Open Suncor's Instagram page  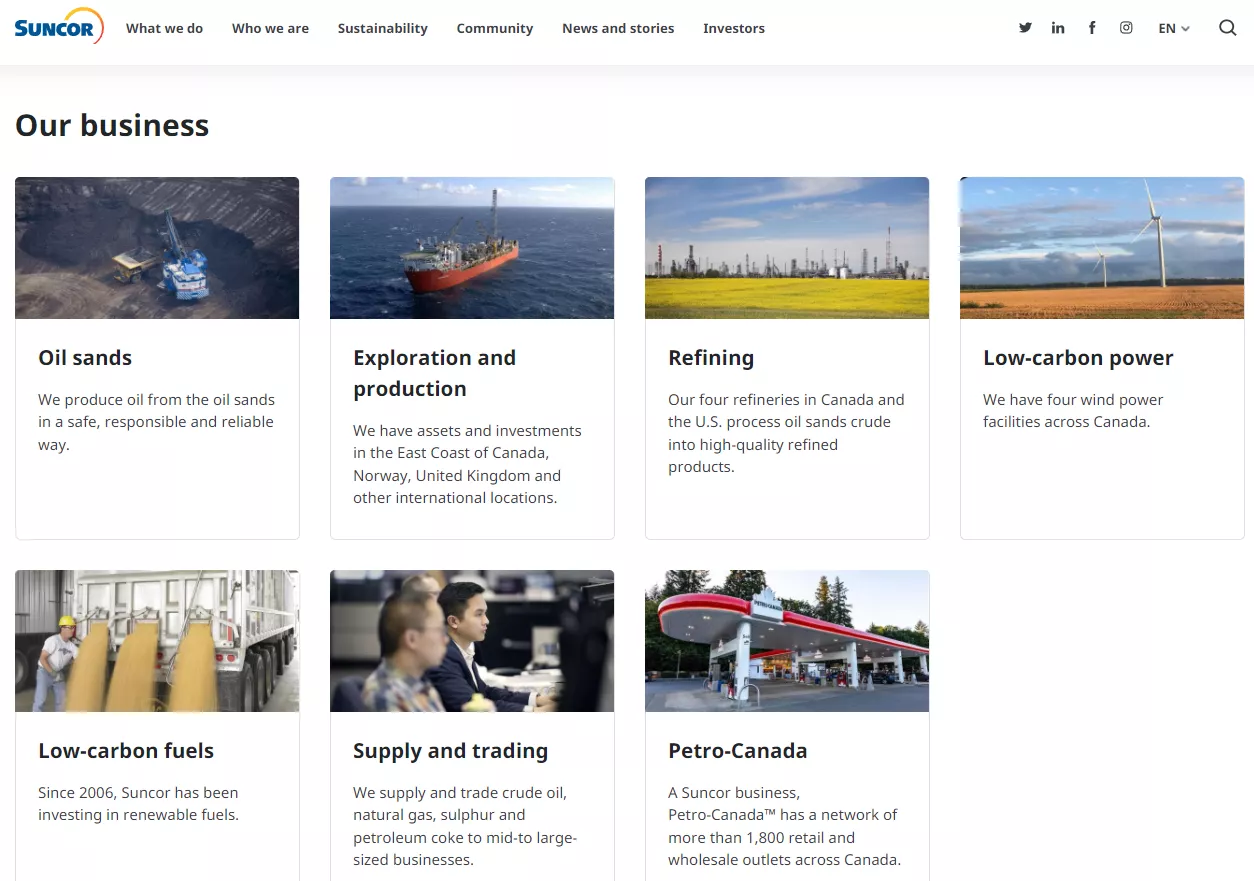pyautogui.click(x=1126, y=28)
